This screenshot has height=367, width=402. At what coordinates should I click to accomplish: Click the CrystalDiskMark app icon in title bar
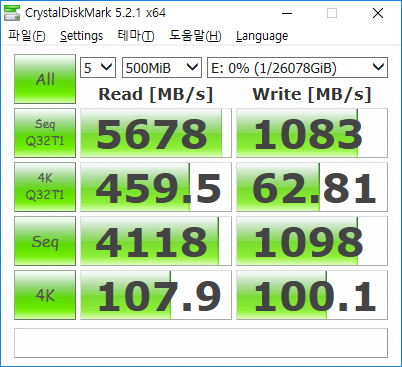tap(12, 13)
